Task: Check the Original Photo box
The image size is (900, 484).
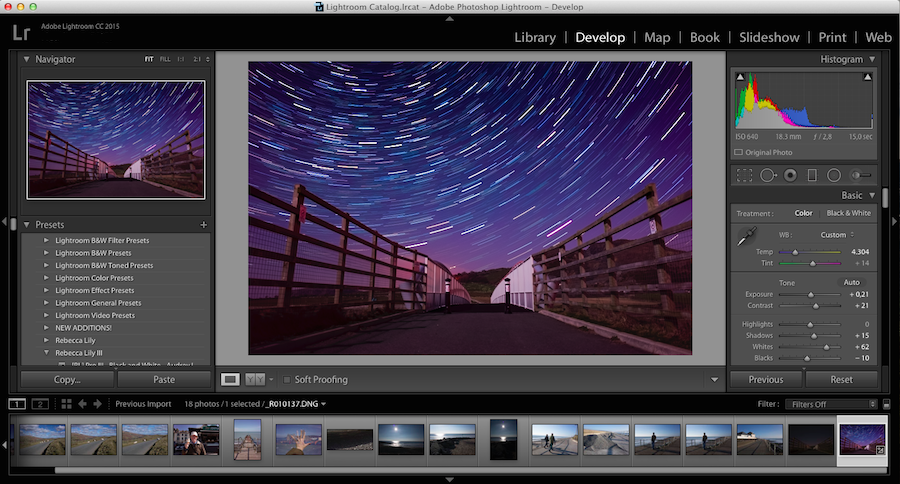Action: [738, 152]
